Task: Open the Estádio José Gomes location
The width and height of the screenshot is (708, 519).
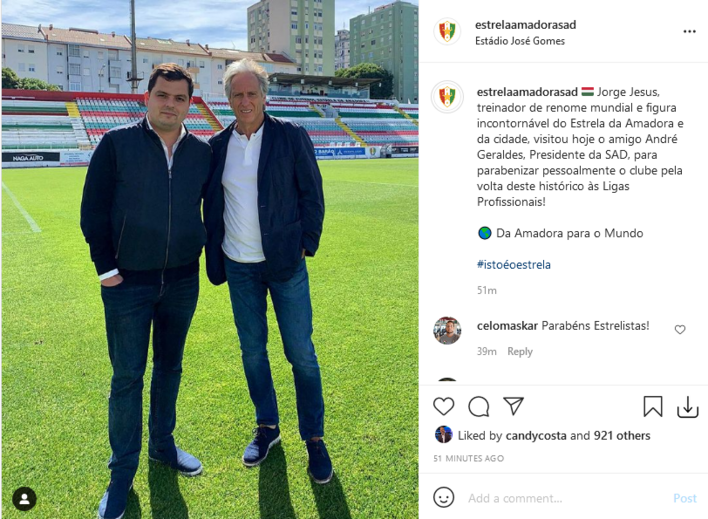Action: (520, 41)
